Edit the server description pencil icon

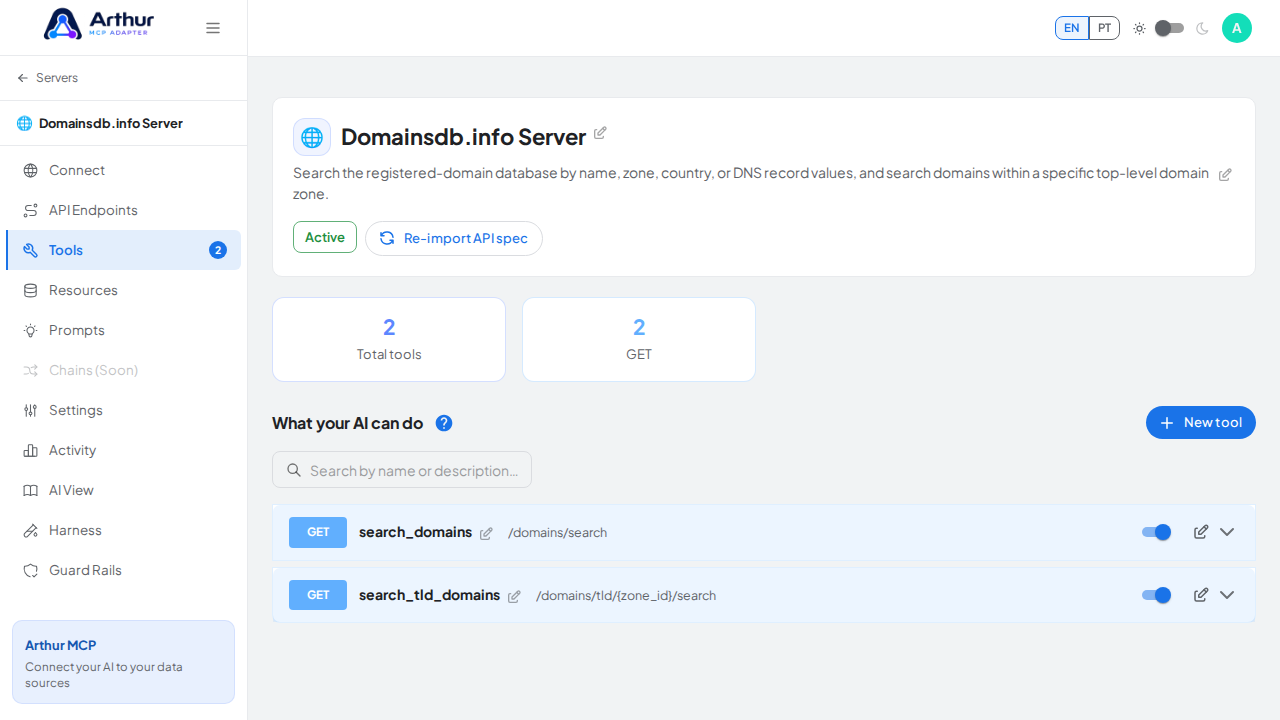click(x=1225, y=174)
